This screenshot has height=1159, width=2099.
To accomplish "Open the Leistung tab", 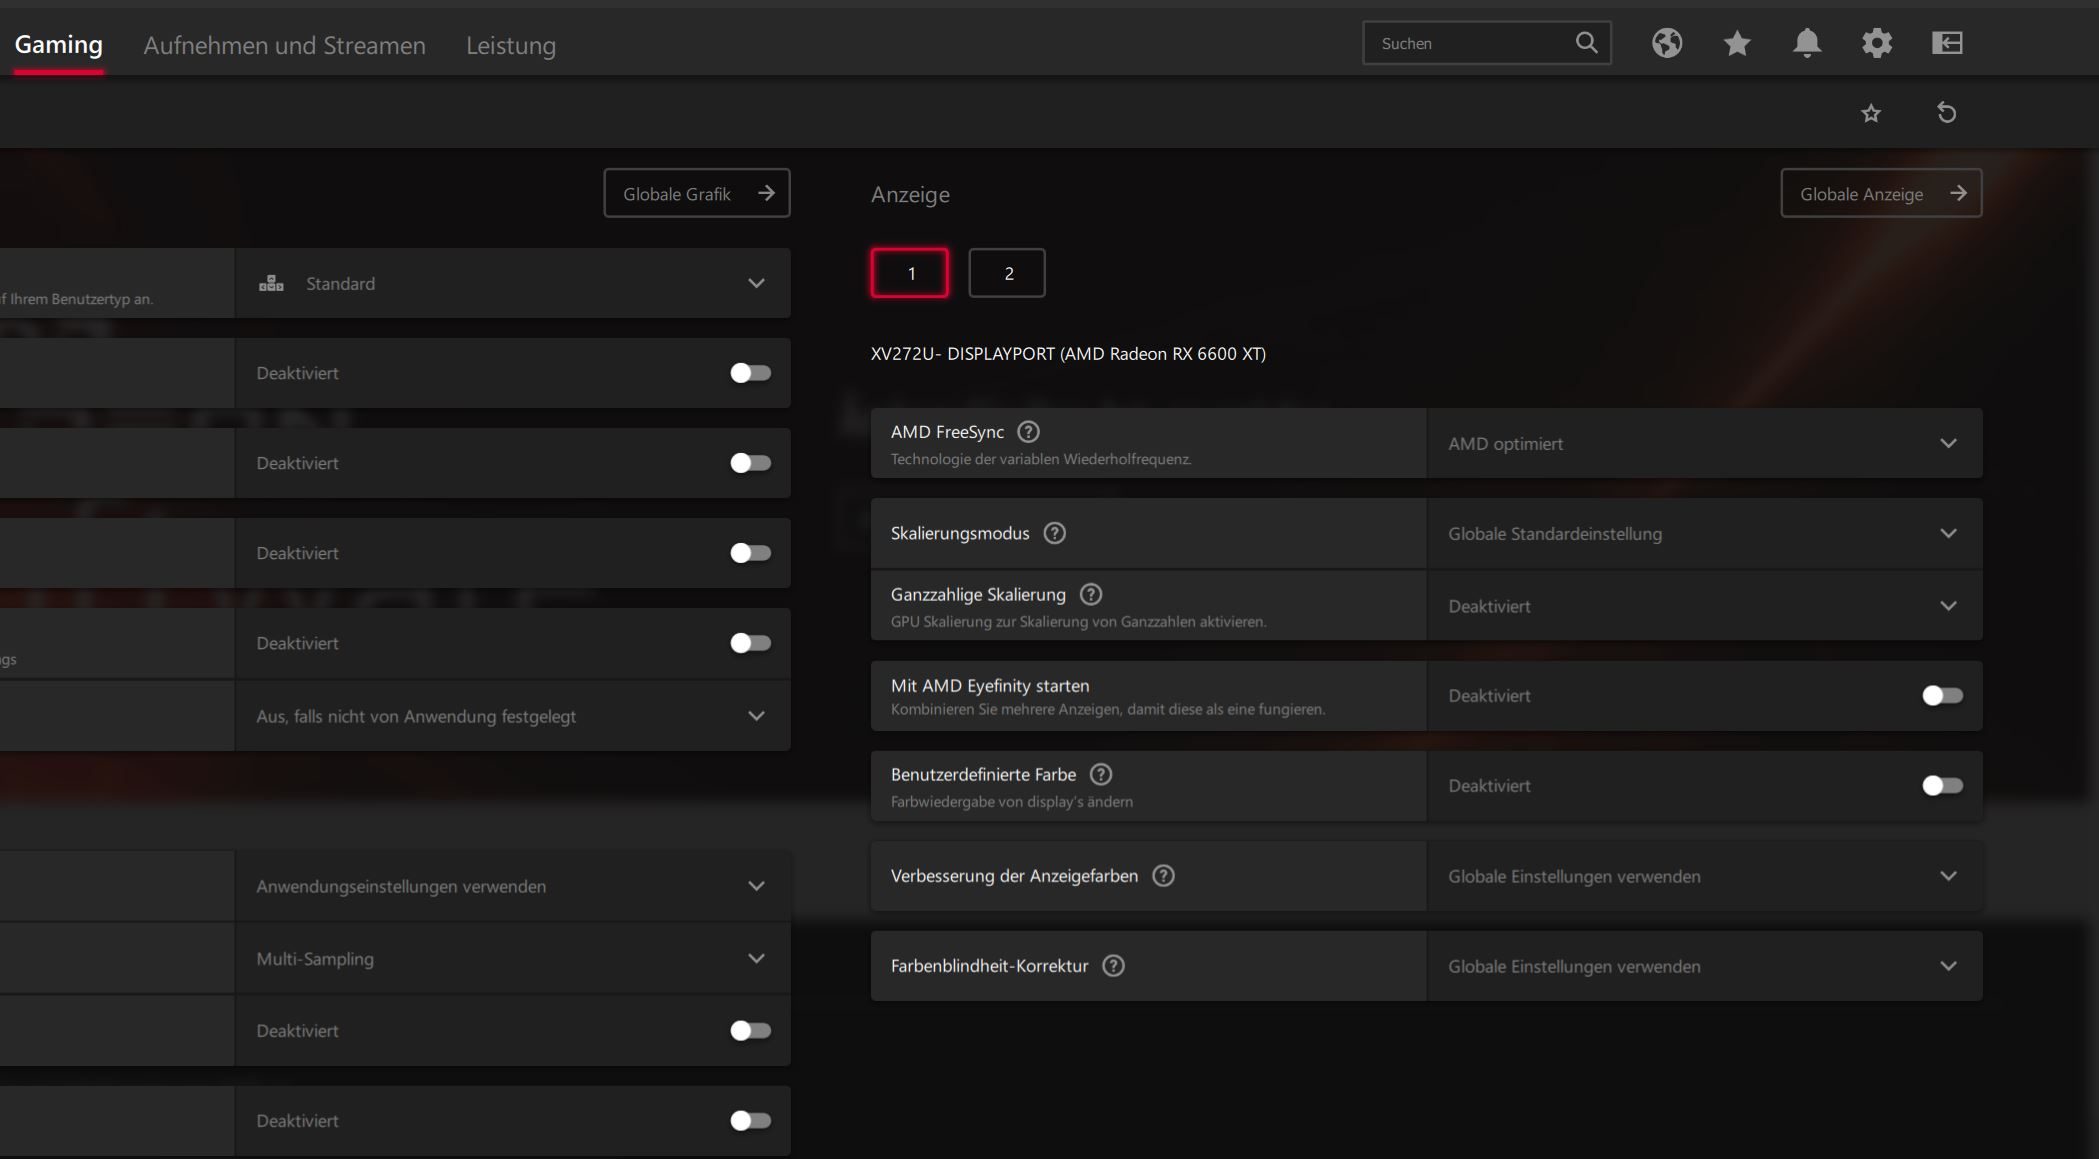I will click(510, 45).
